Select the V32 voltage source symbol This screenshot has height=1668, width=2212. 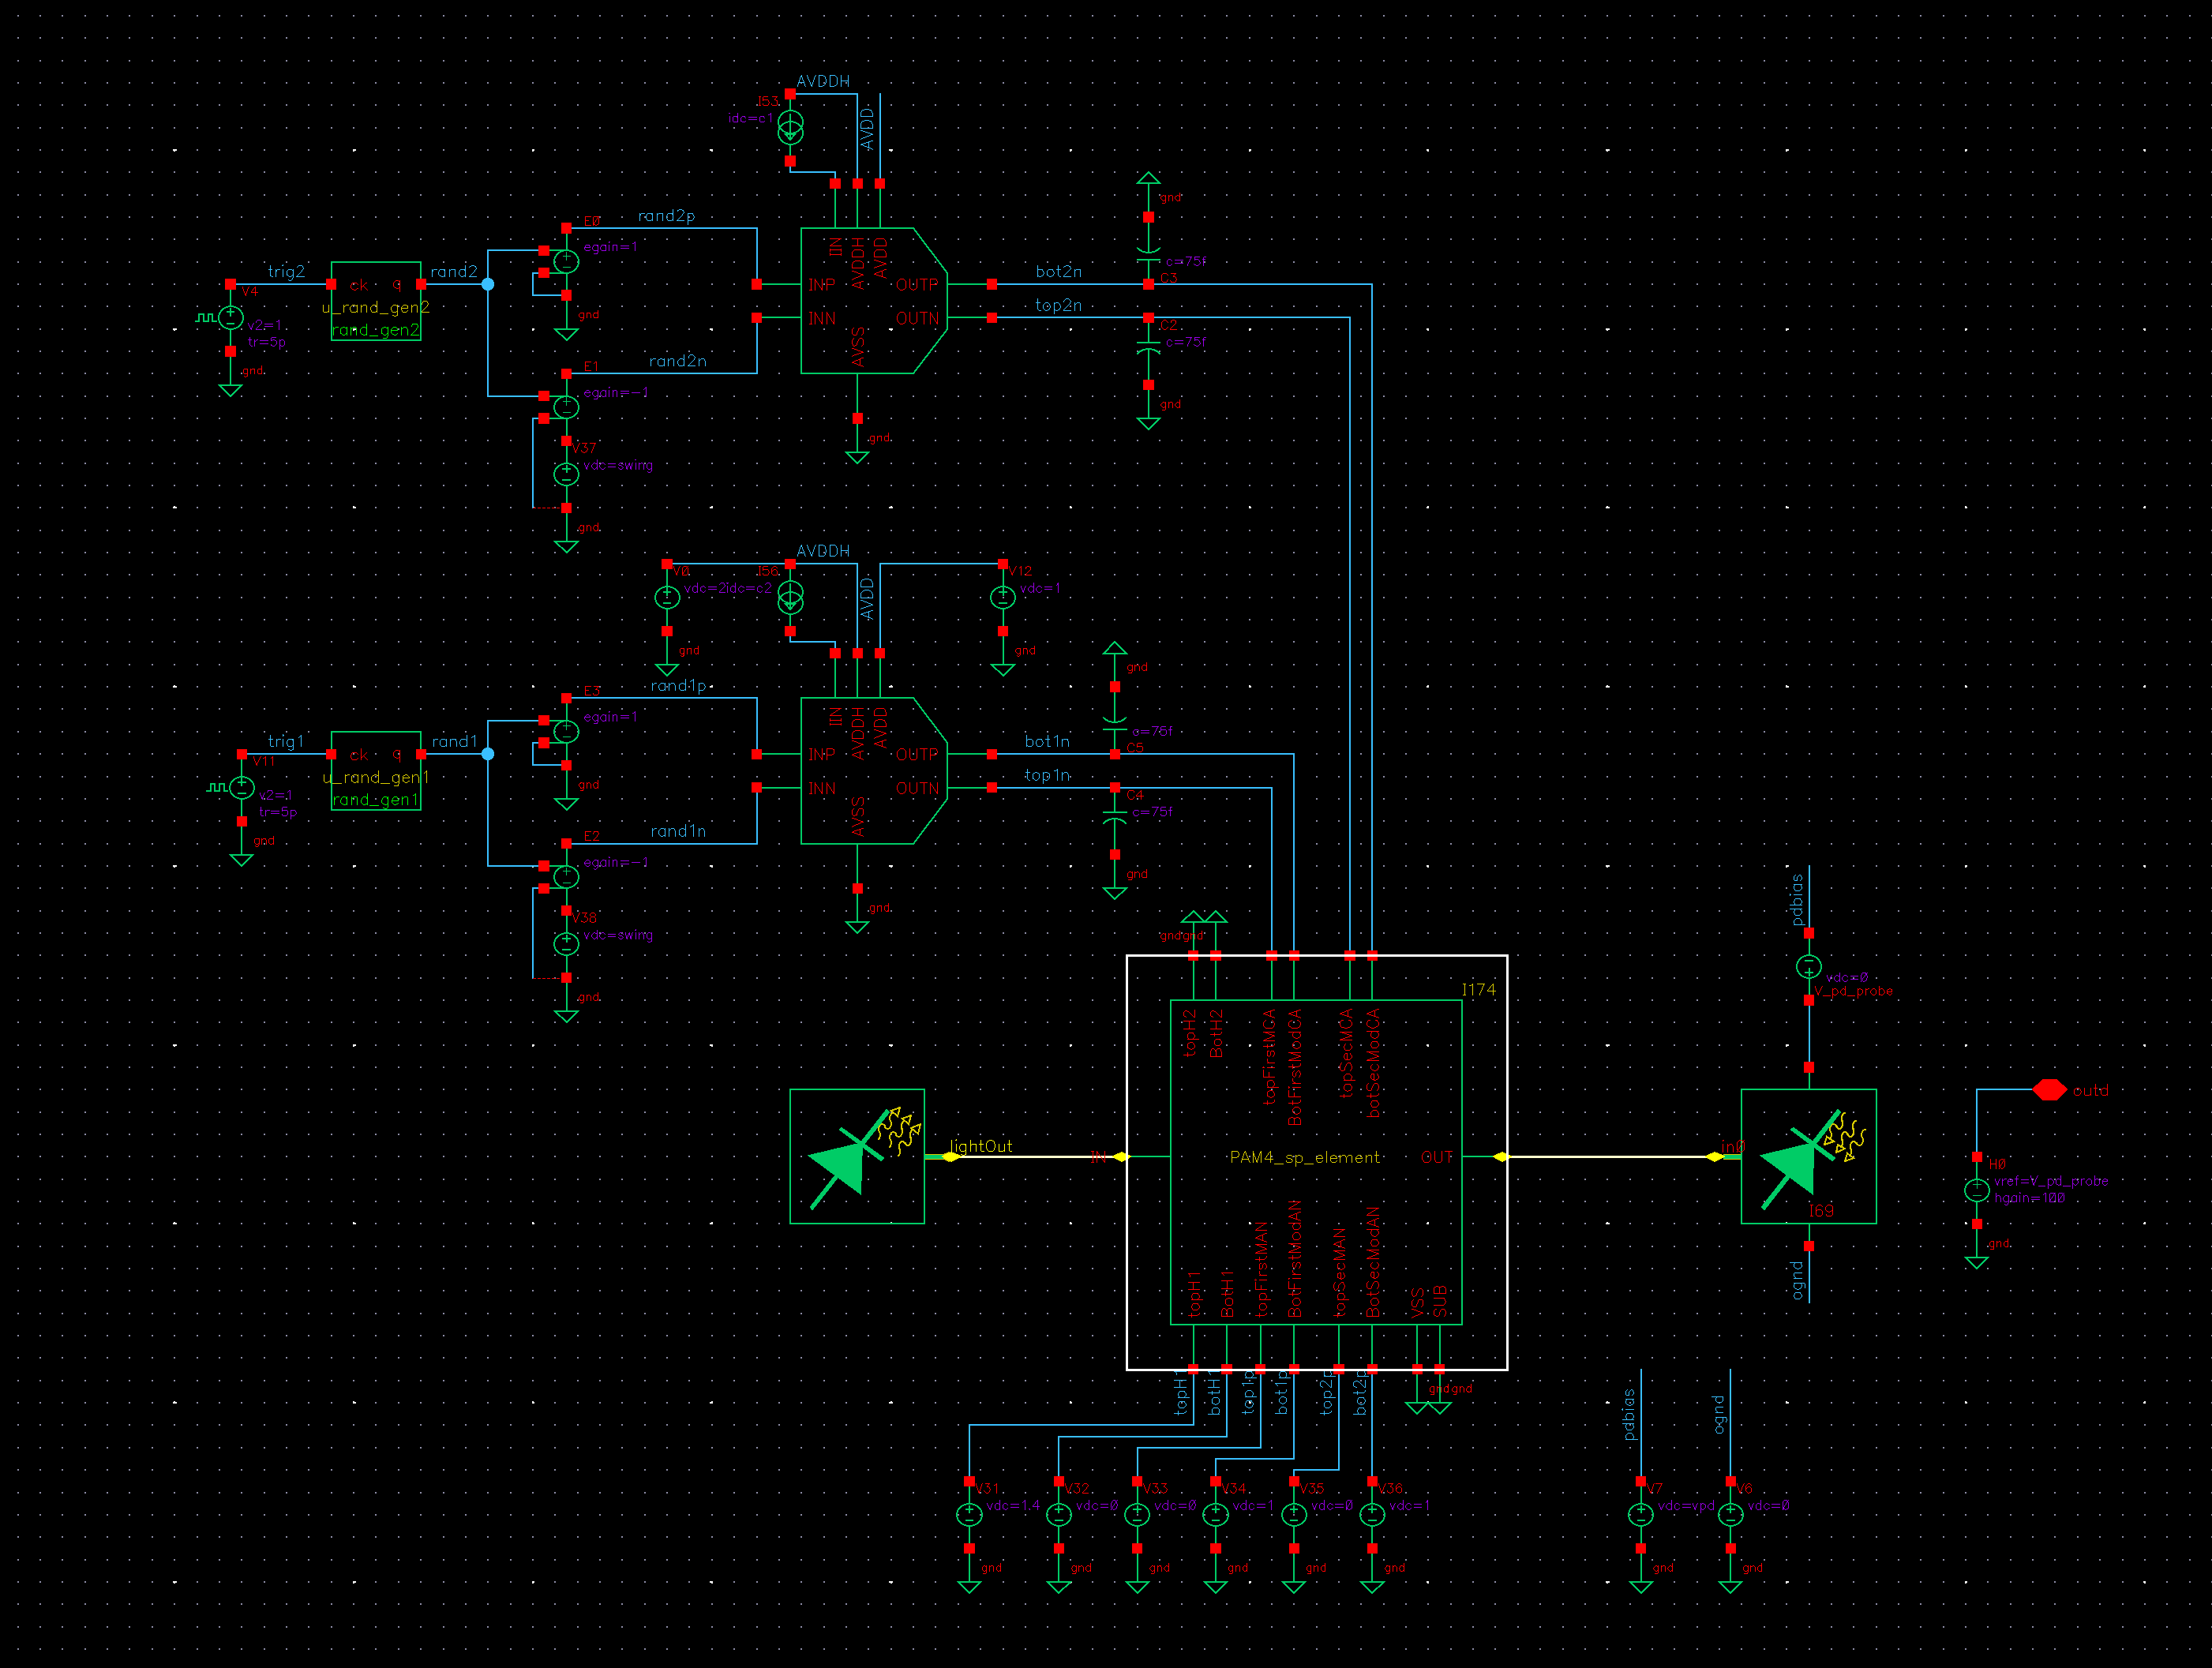coord(1059,1515)
